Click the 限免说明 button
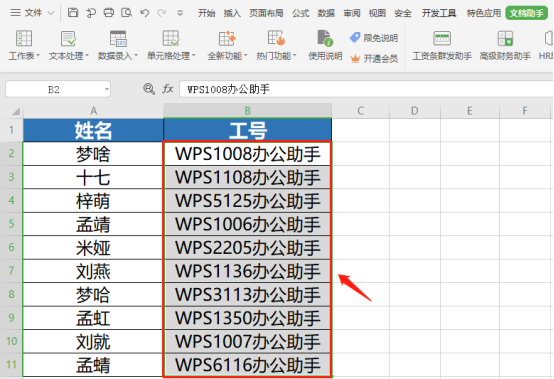The height and width of the screenshot is (379, 554). click(374, 37)
